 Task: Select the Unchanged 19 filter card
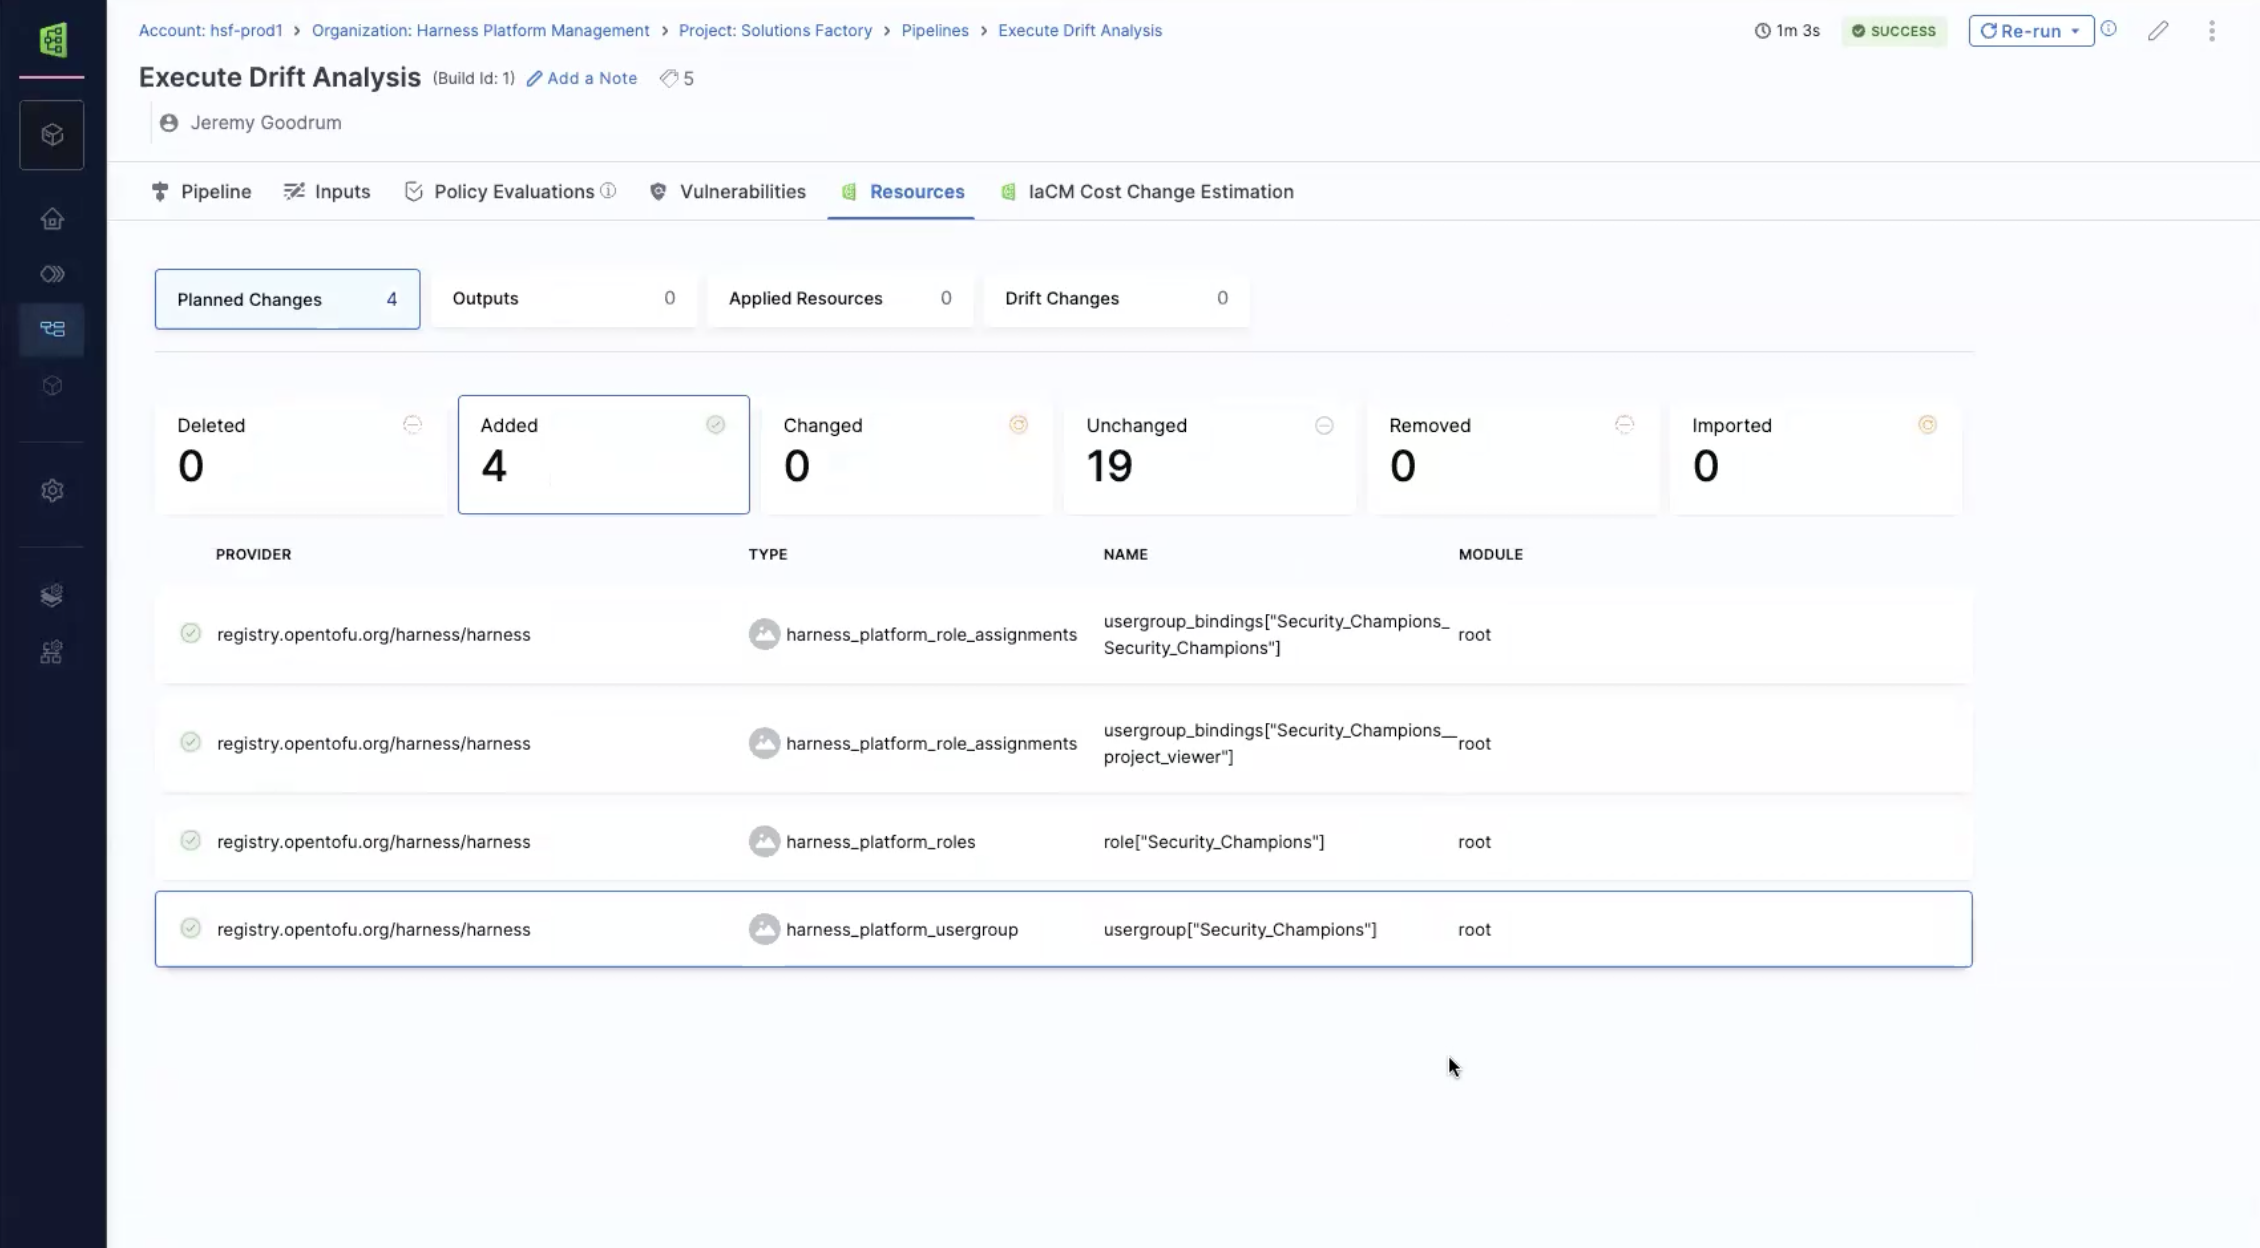(x=1209, y=455)
